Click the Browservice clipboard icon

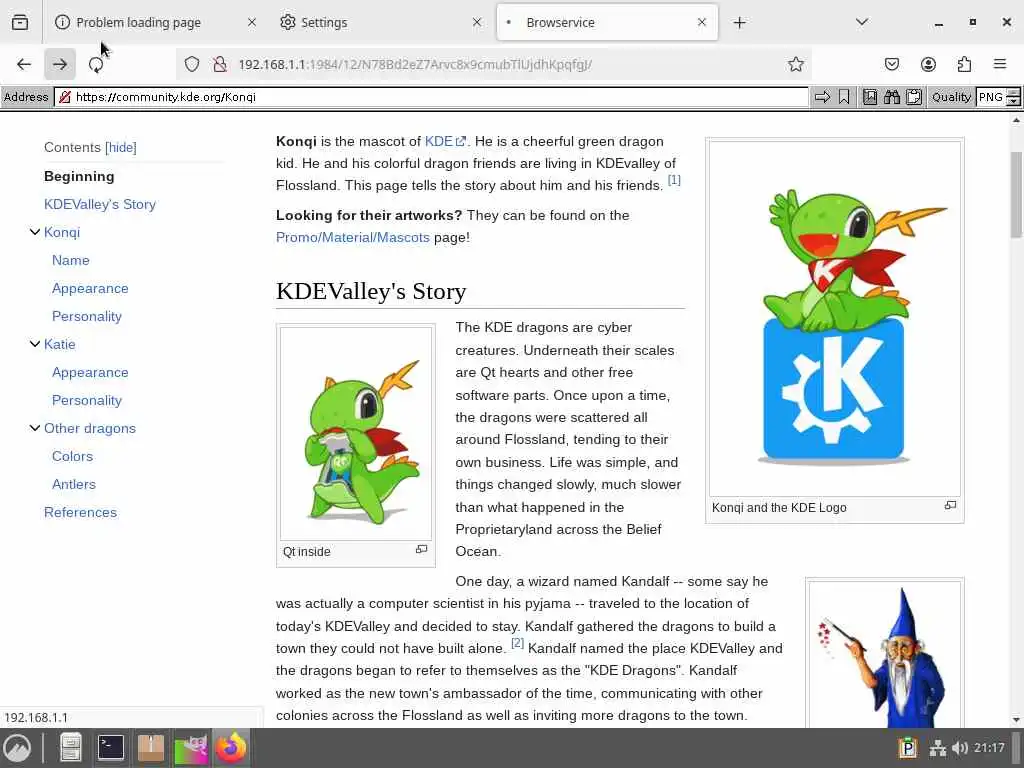(x=914, y=97)
